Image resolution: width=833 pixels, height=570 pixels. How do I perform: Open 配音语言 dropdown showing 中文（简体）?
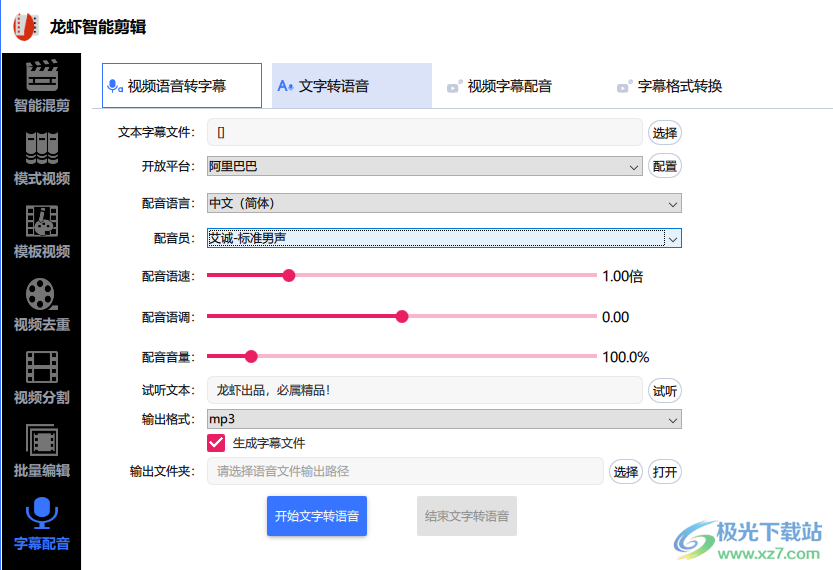click(x=444, y=203)
